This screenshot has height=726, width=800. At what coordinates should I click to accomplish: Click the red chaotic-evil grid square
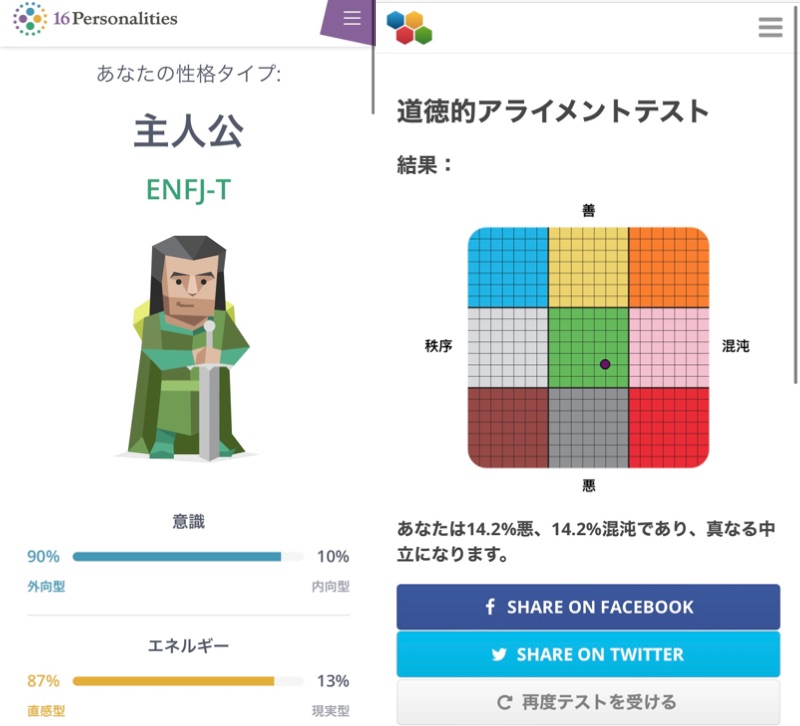(x=669, y=427)
